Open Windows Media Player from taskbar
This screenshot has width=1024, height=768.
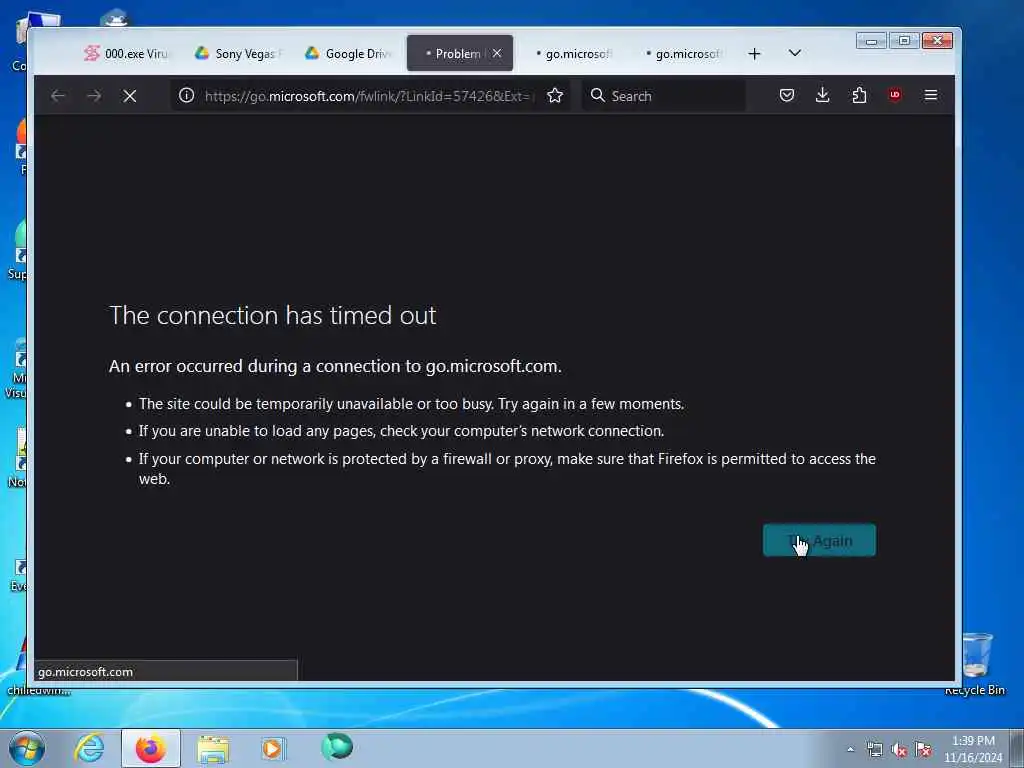pyautogui.click(x=273, y=748)
